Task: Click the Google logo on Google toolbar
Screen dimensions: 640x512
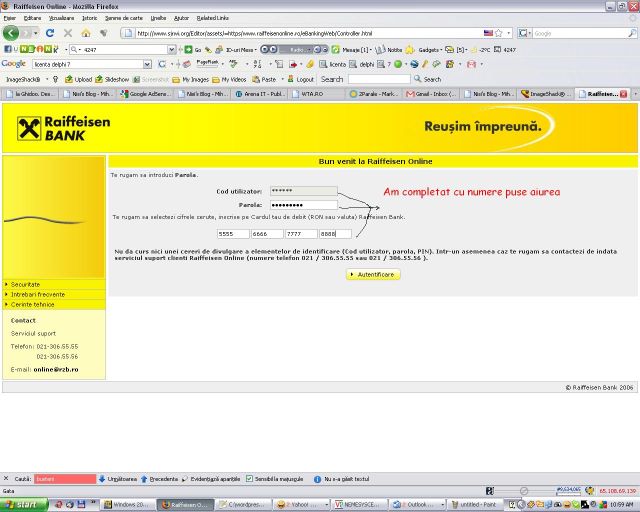Action: (13, 64)
